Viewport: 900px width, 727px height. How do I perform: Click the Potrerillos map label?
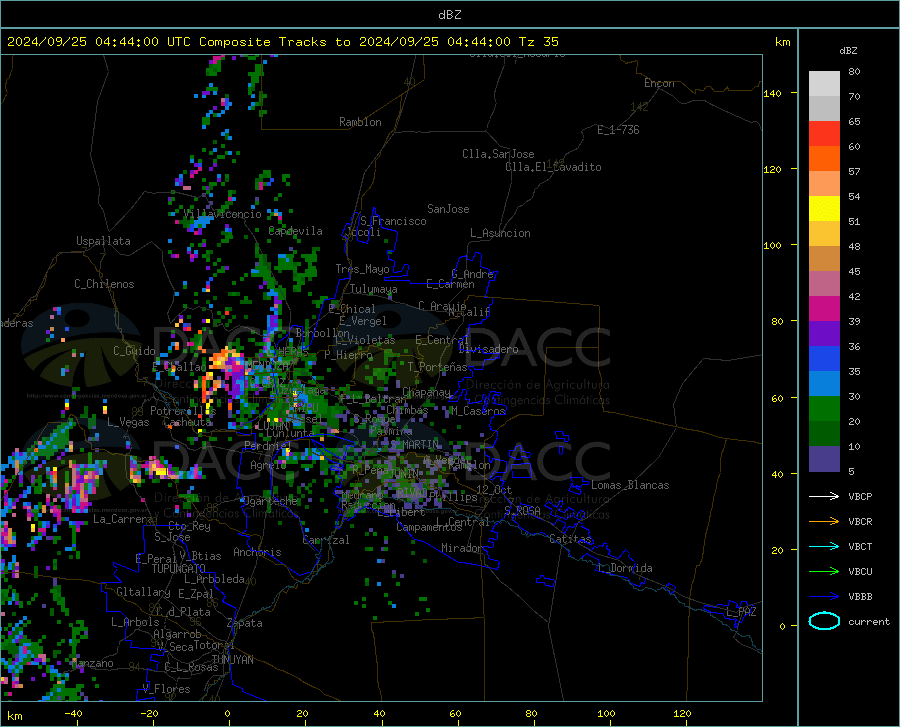click(183, 411)
